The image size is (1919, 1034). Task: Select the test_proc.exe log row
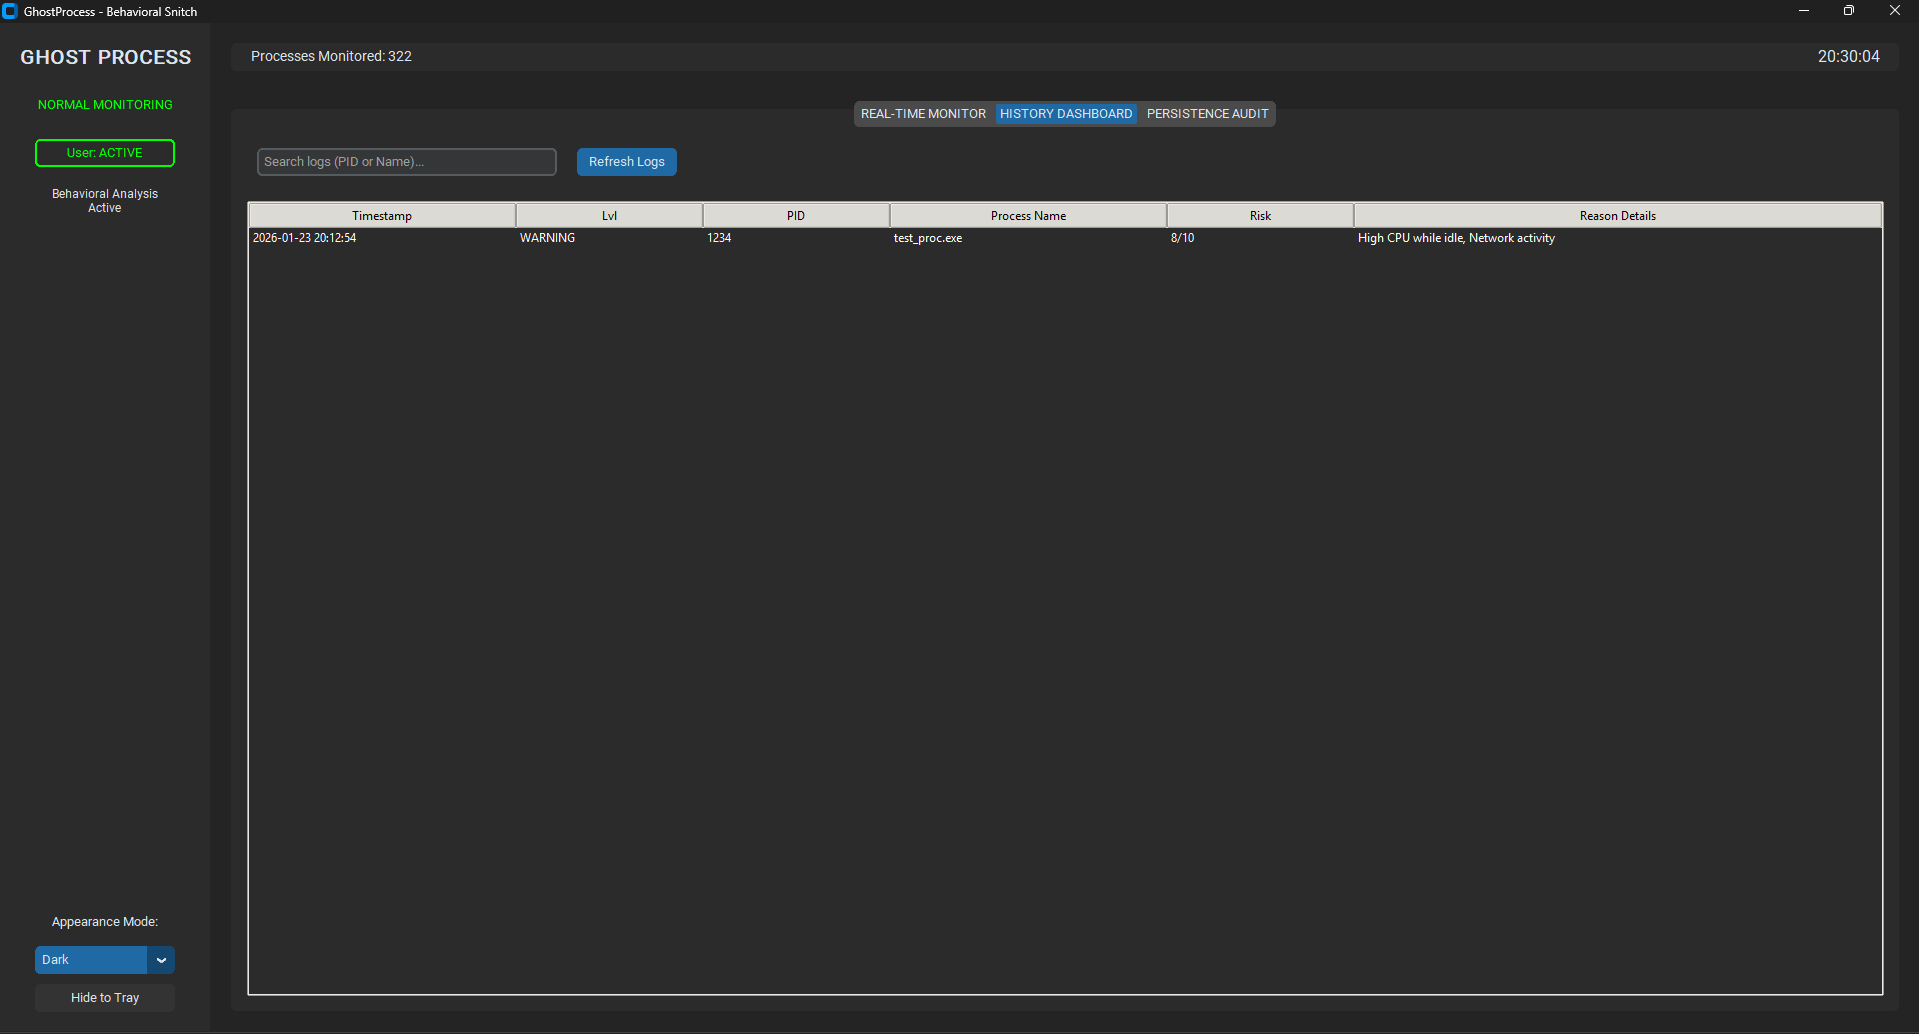928,238
